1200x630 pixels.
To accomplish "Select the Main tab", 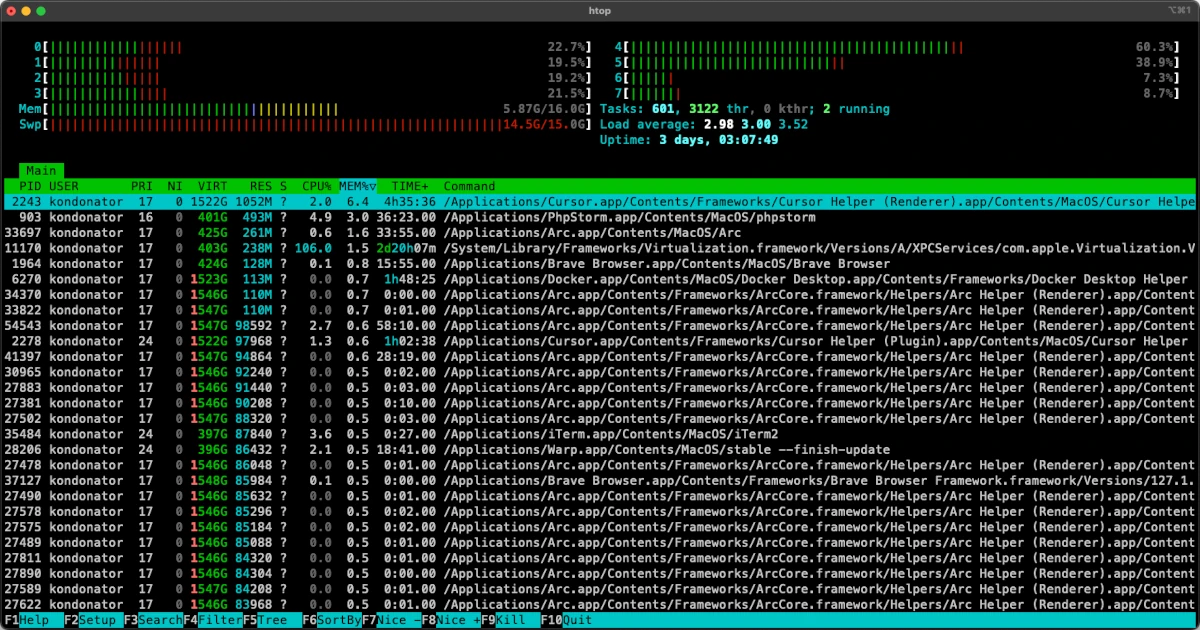I will (x=40, y=170).
